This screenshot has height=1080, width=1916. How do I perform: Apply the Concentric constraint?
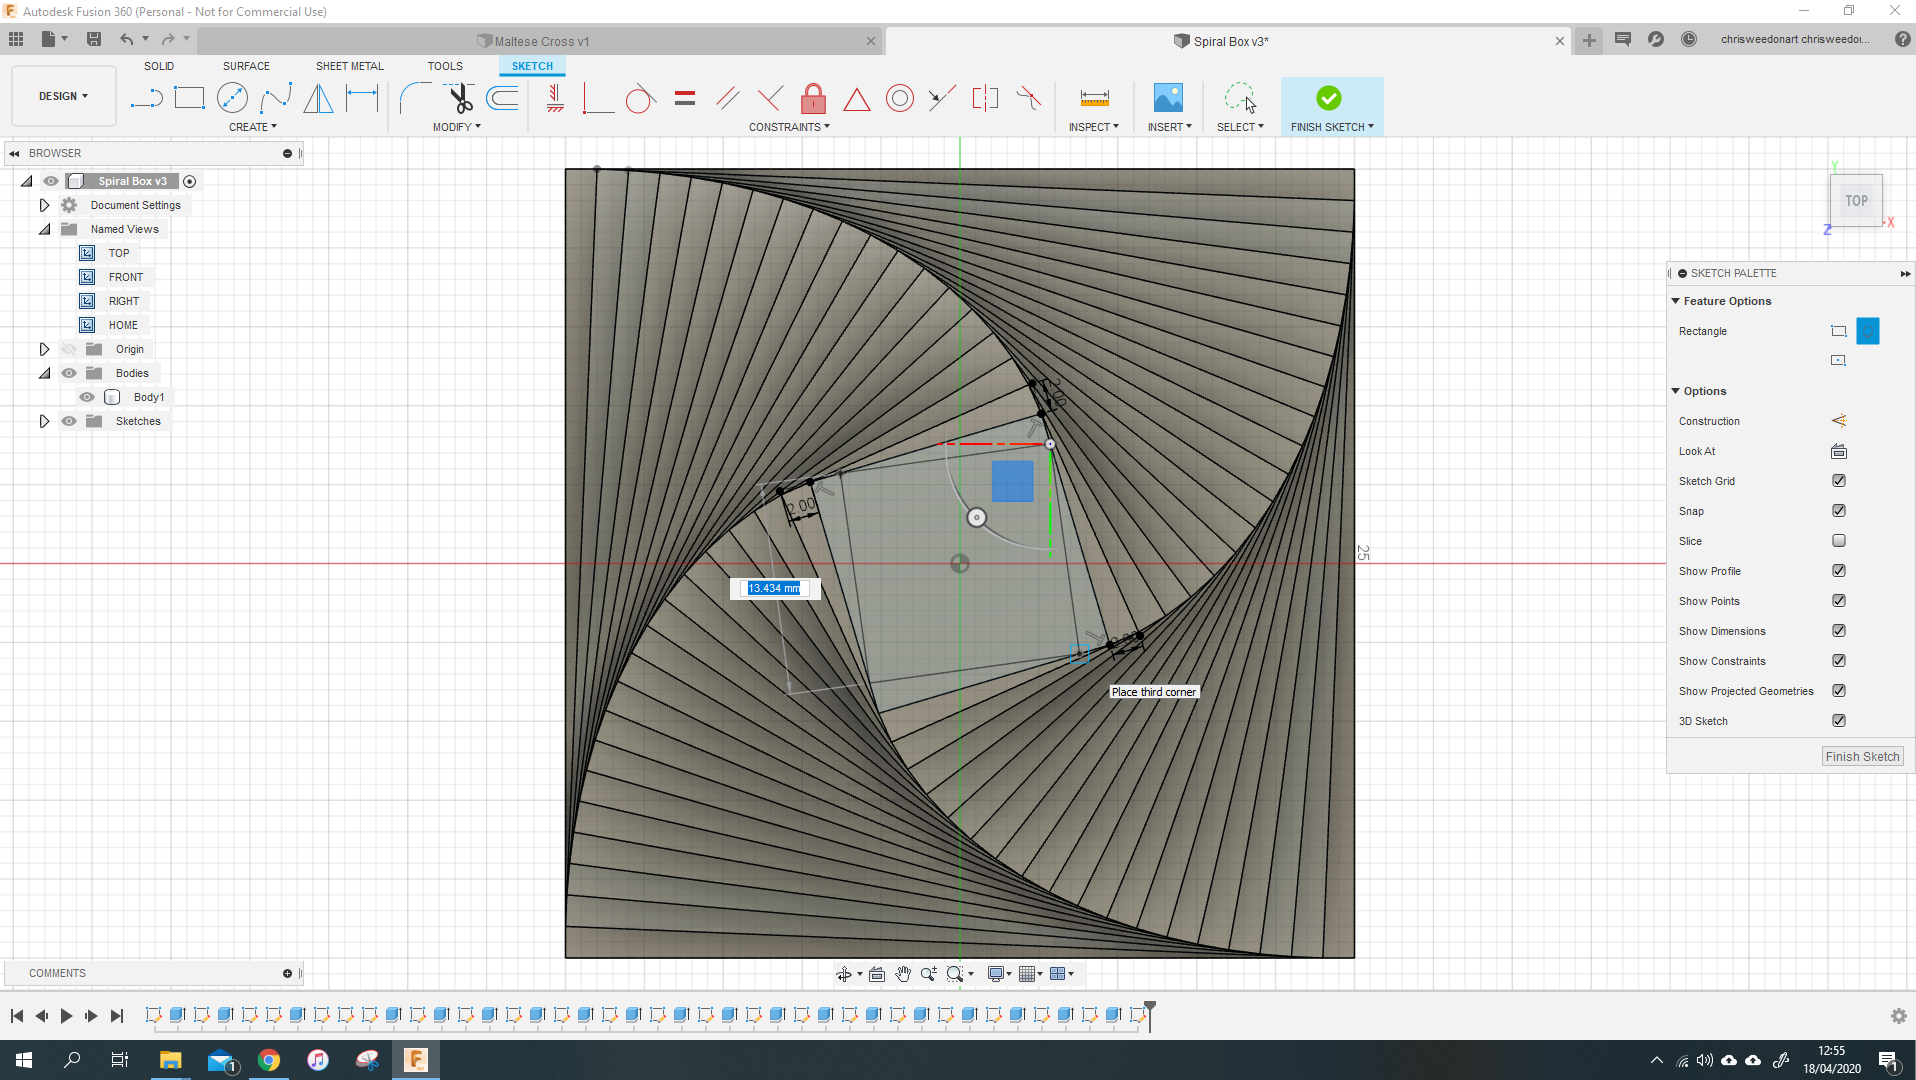pos(899,98)
